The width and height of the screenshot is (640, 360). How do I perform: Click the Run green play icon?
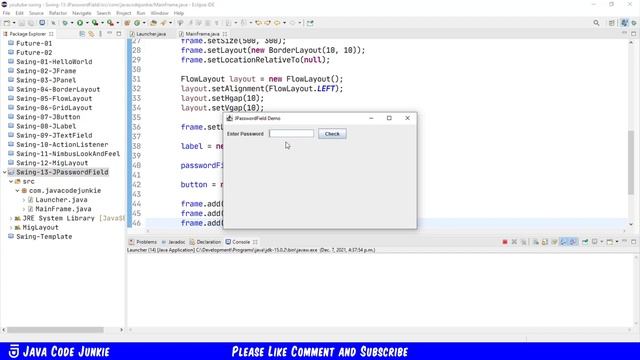pyautogui.click(x=80, y=23)
